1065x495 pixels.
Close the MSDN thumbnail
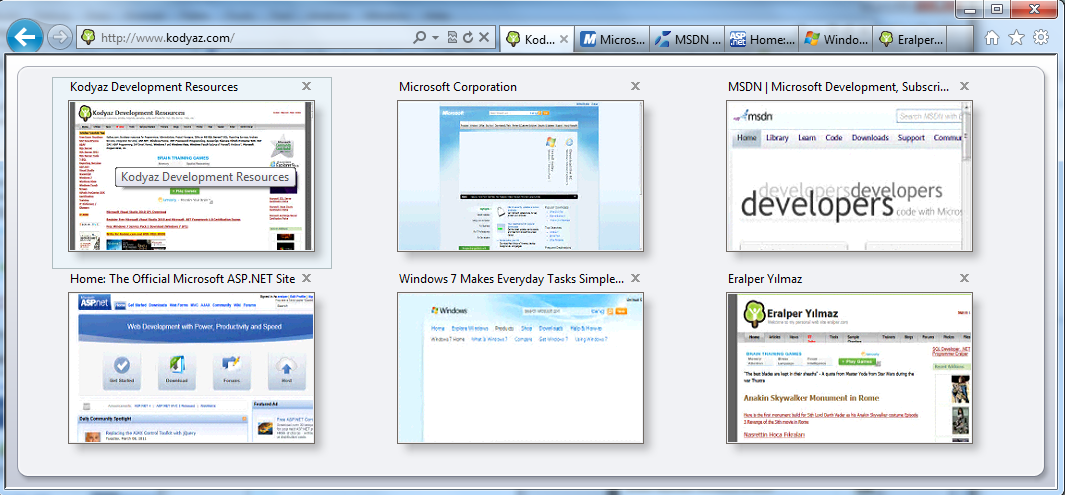click(x=964, y=86)
